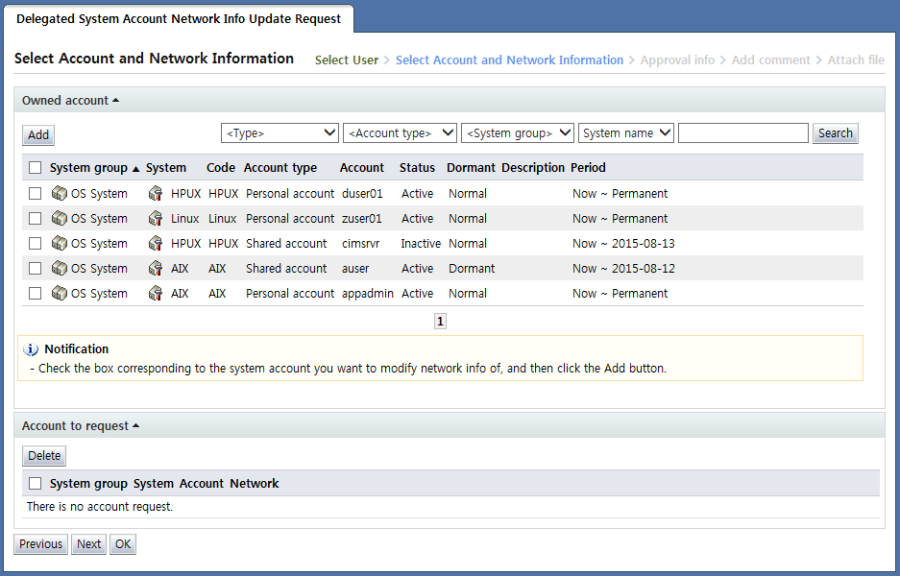Open the System group dropdown
This screenshot has height=576, width=900.
click(x=517, y=132)
